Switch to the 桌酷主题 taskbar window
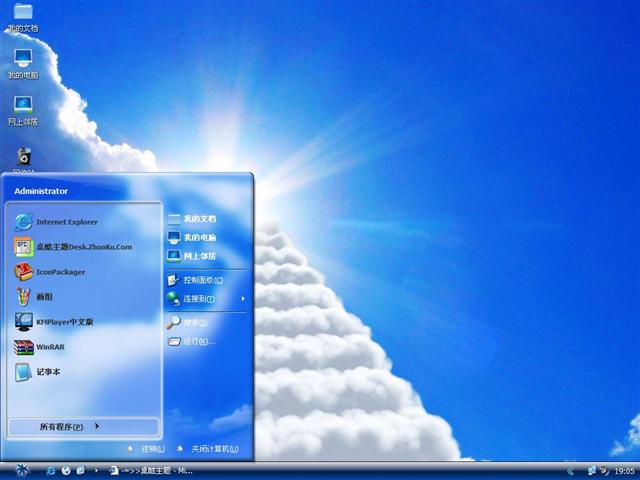 [x=151, y=471]
